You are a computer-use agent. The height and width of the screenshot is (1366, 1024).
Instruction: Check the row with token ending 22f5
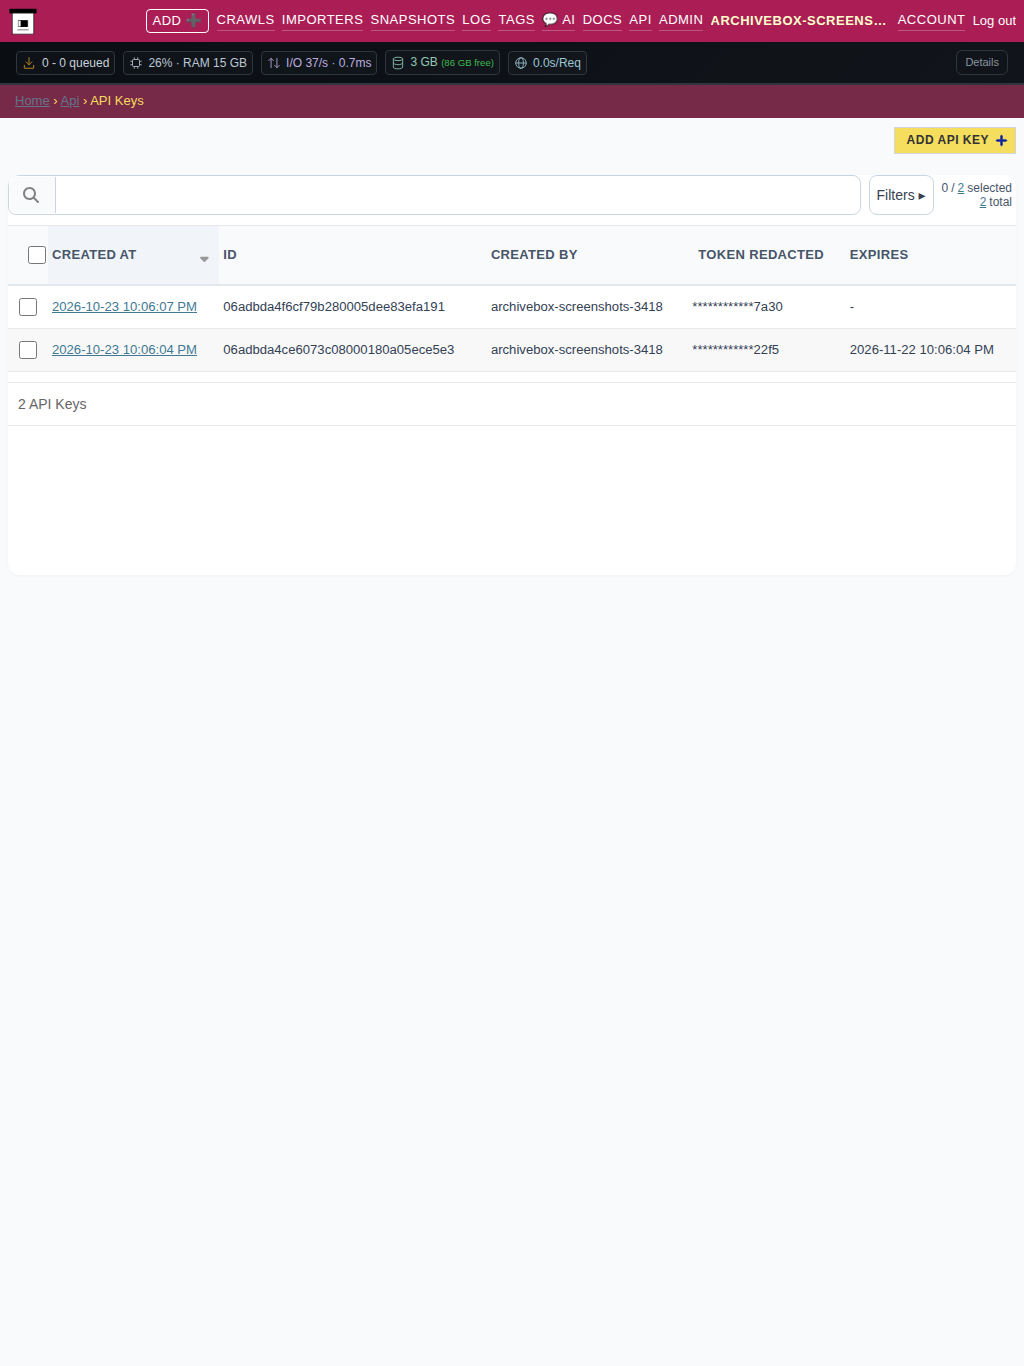[28, 350]
